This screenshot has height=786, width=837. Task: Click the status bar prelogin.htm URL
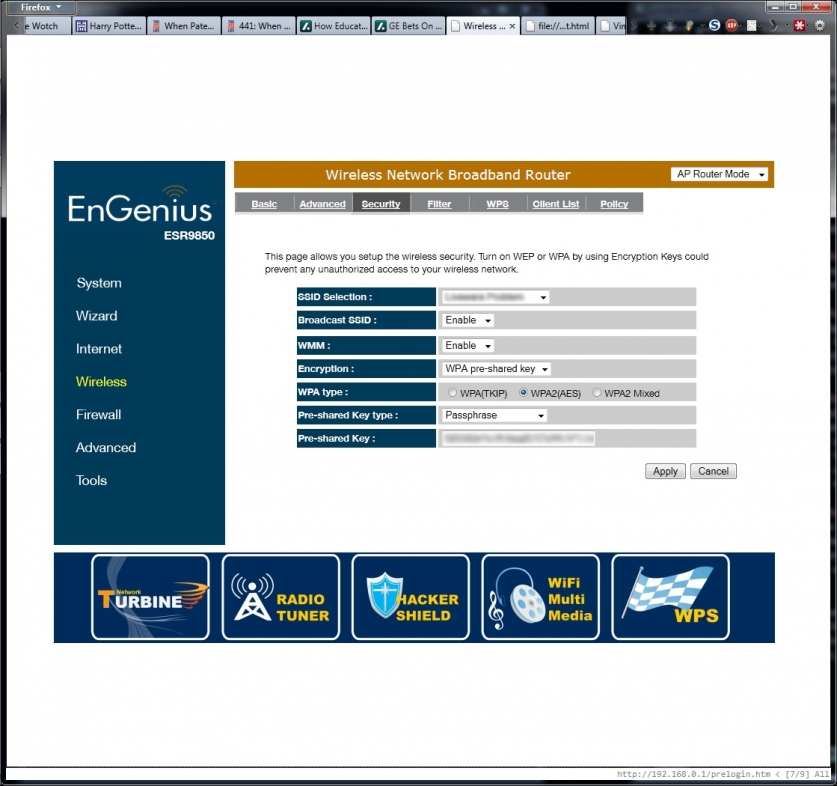[x=693, y=774]
